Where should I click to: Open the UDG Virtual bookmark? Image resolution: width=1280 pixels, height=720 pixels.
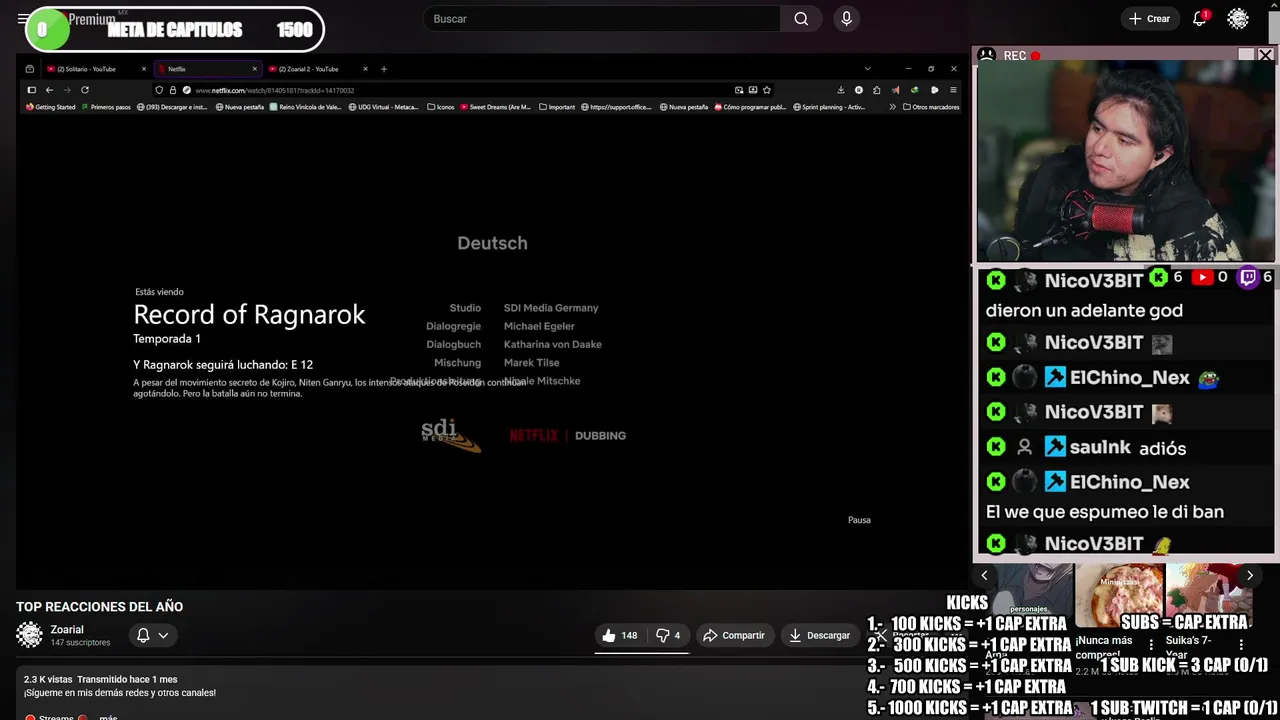[384, 107]
